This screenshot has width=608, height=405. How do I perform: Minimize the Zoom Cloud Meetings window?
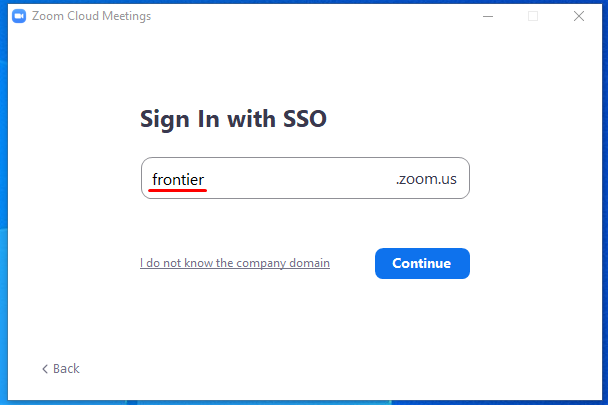488,16
